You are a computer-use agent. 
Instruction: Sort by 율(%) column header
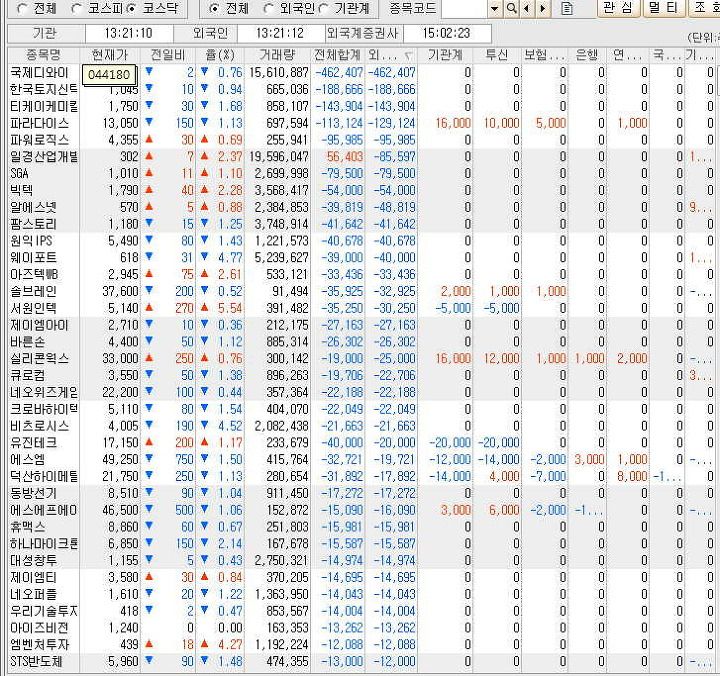tap(220, 55)
